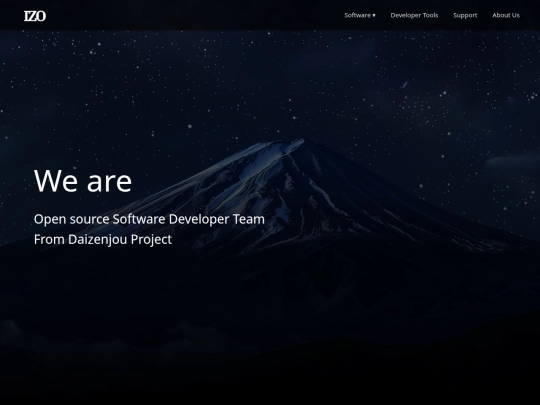Click the word "From" in second subtitle line

(x=49, y=239)
